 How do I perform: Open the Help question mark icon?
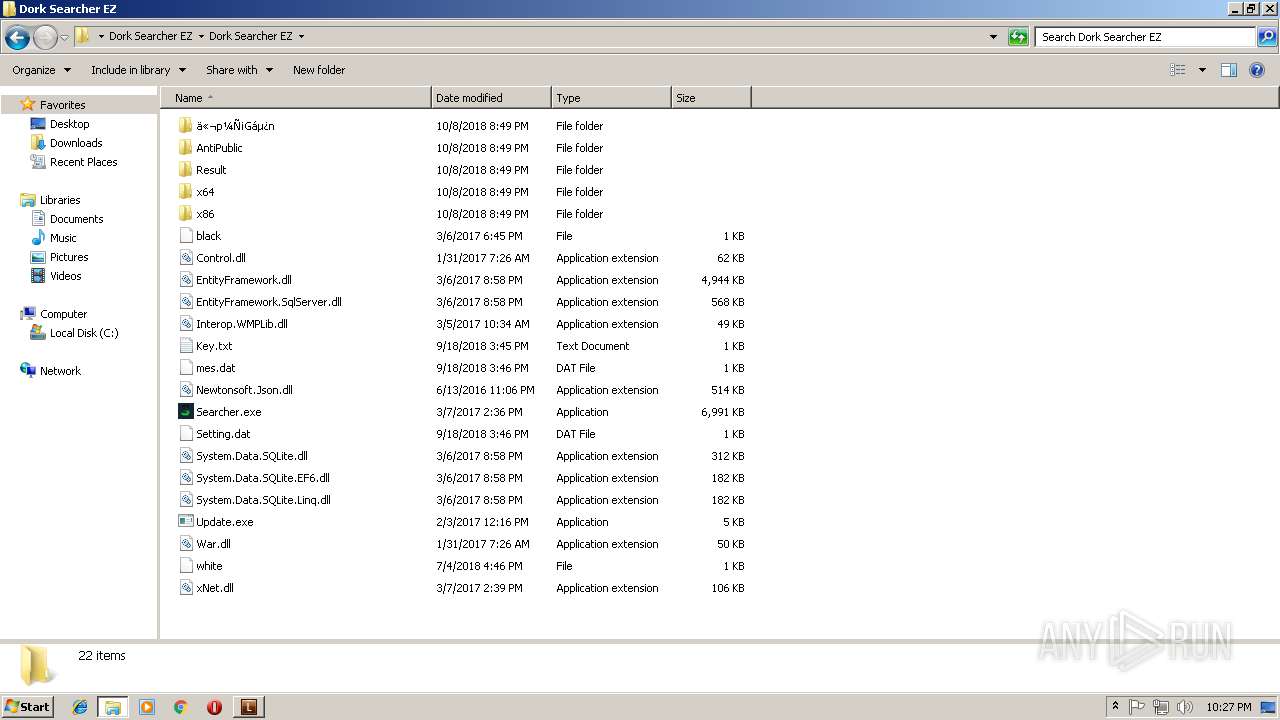(1257, 70)
